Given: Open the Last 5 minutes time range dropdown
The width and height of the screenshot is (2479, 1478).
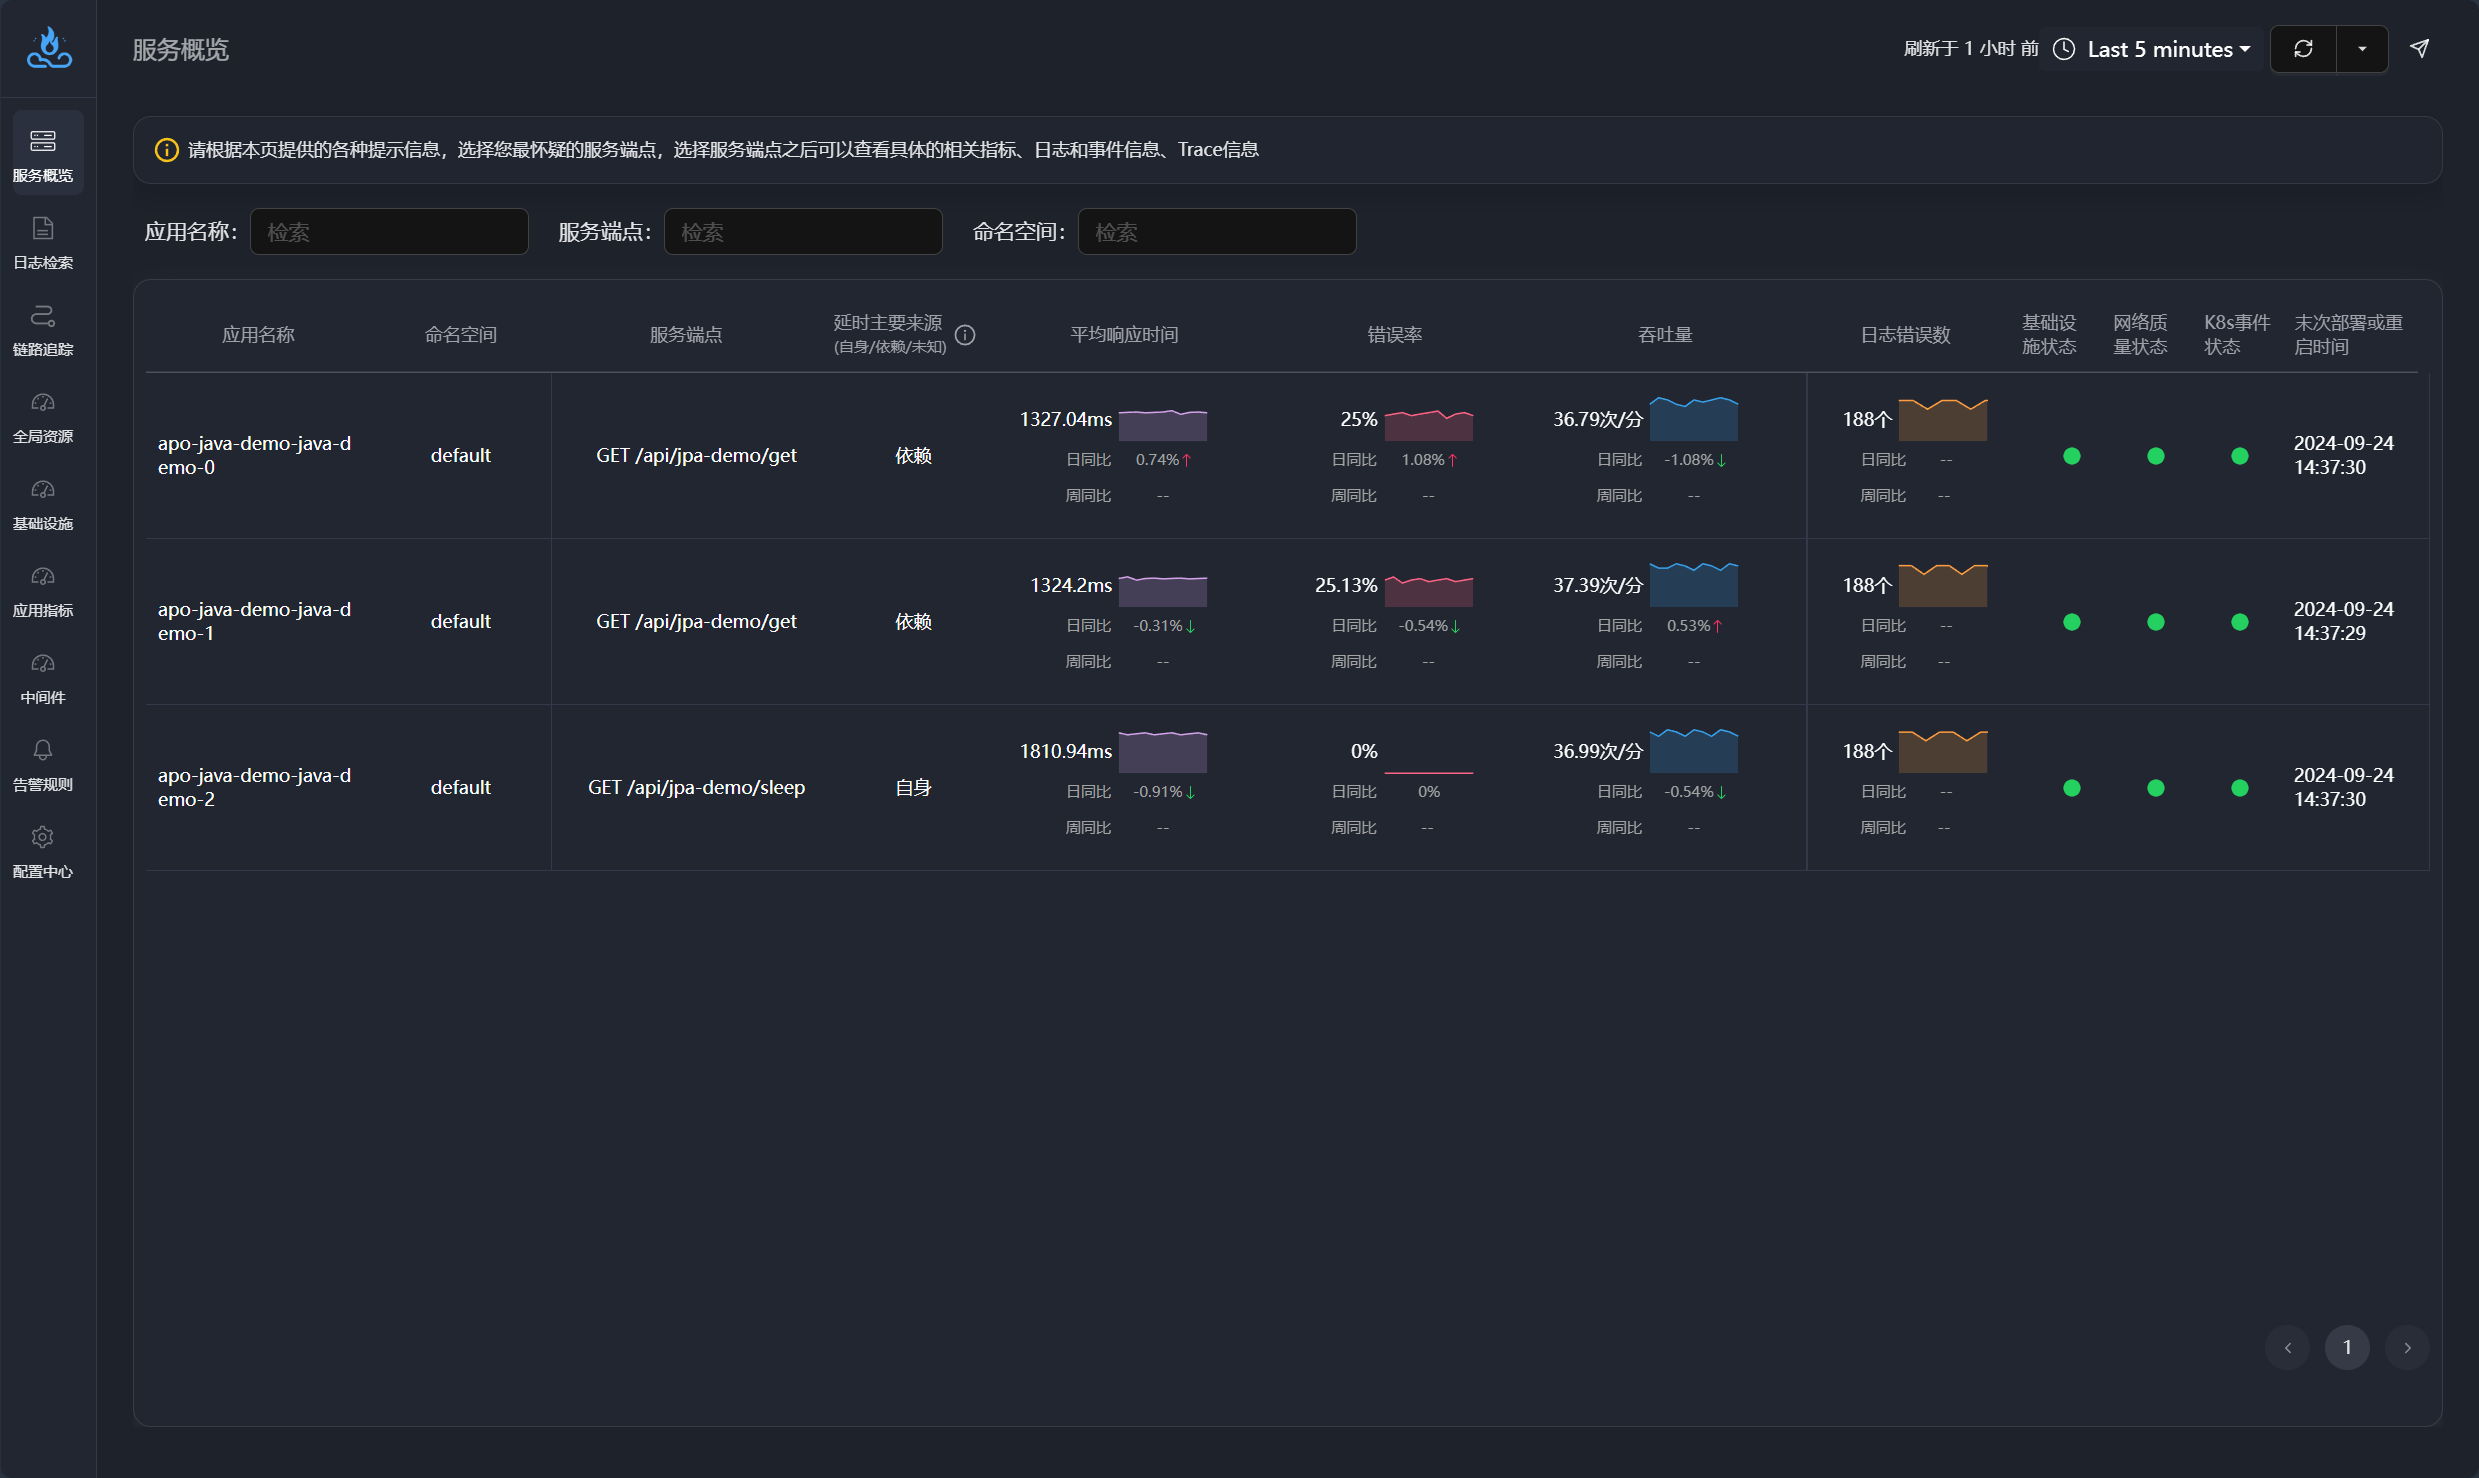Looking at the screenshot, I should click(2168, 48).
